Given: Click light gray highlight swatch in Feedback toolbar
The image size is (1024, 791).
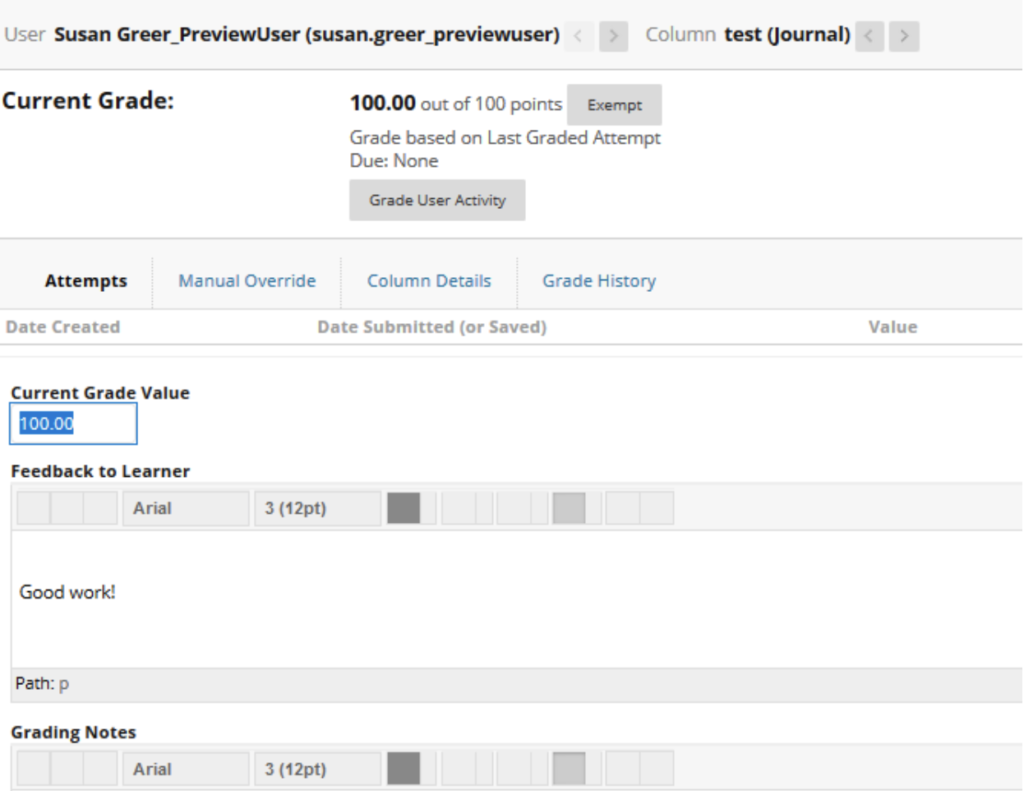Looking at the screenshot, I should pyautogui.click(x=568, y=508).
